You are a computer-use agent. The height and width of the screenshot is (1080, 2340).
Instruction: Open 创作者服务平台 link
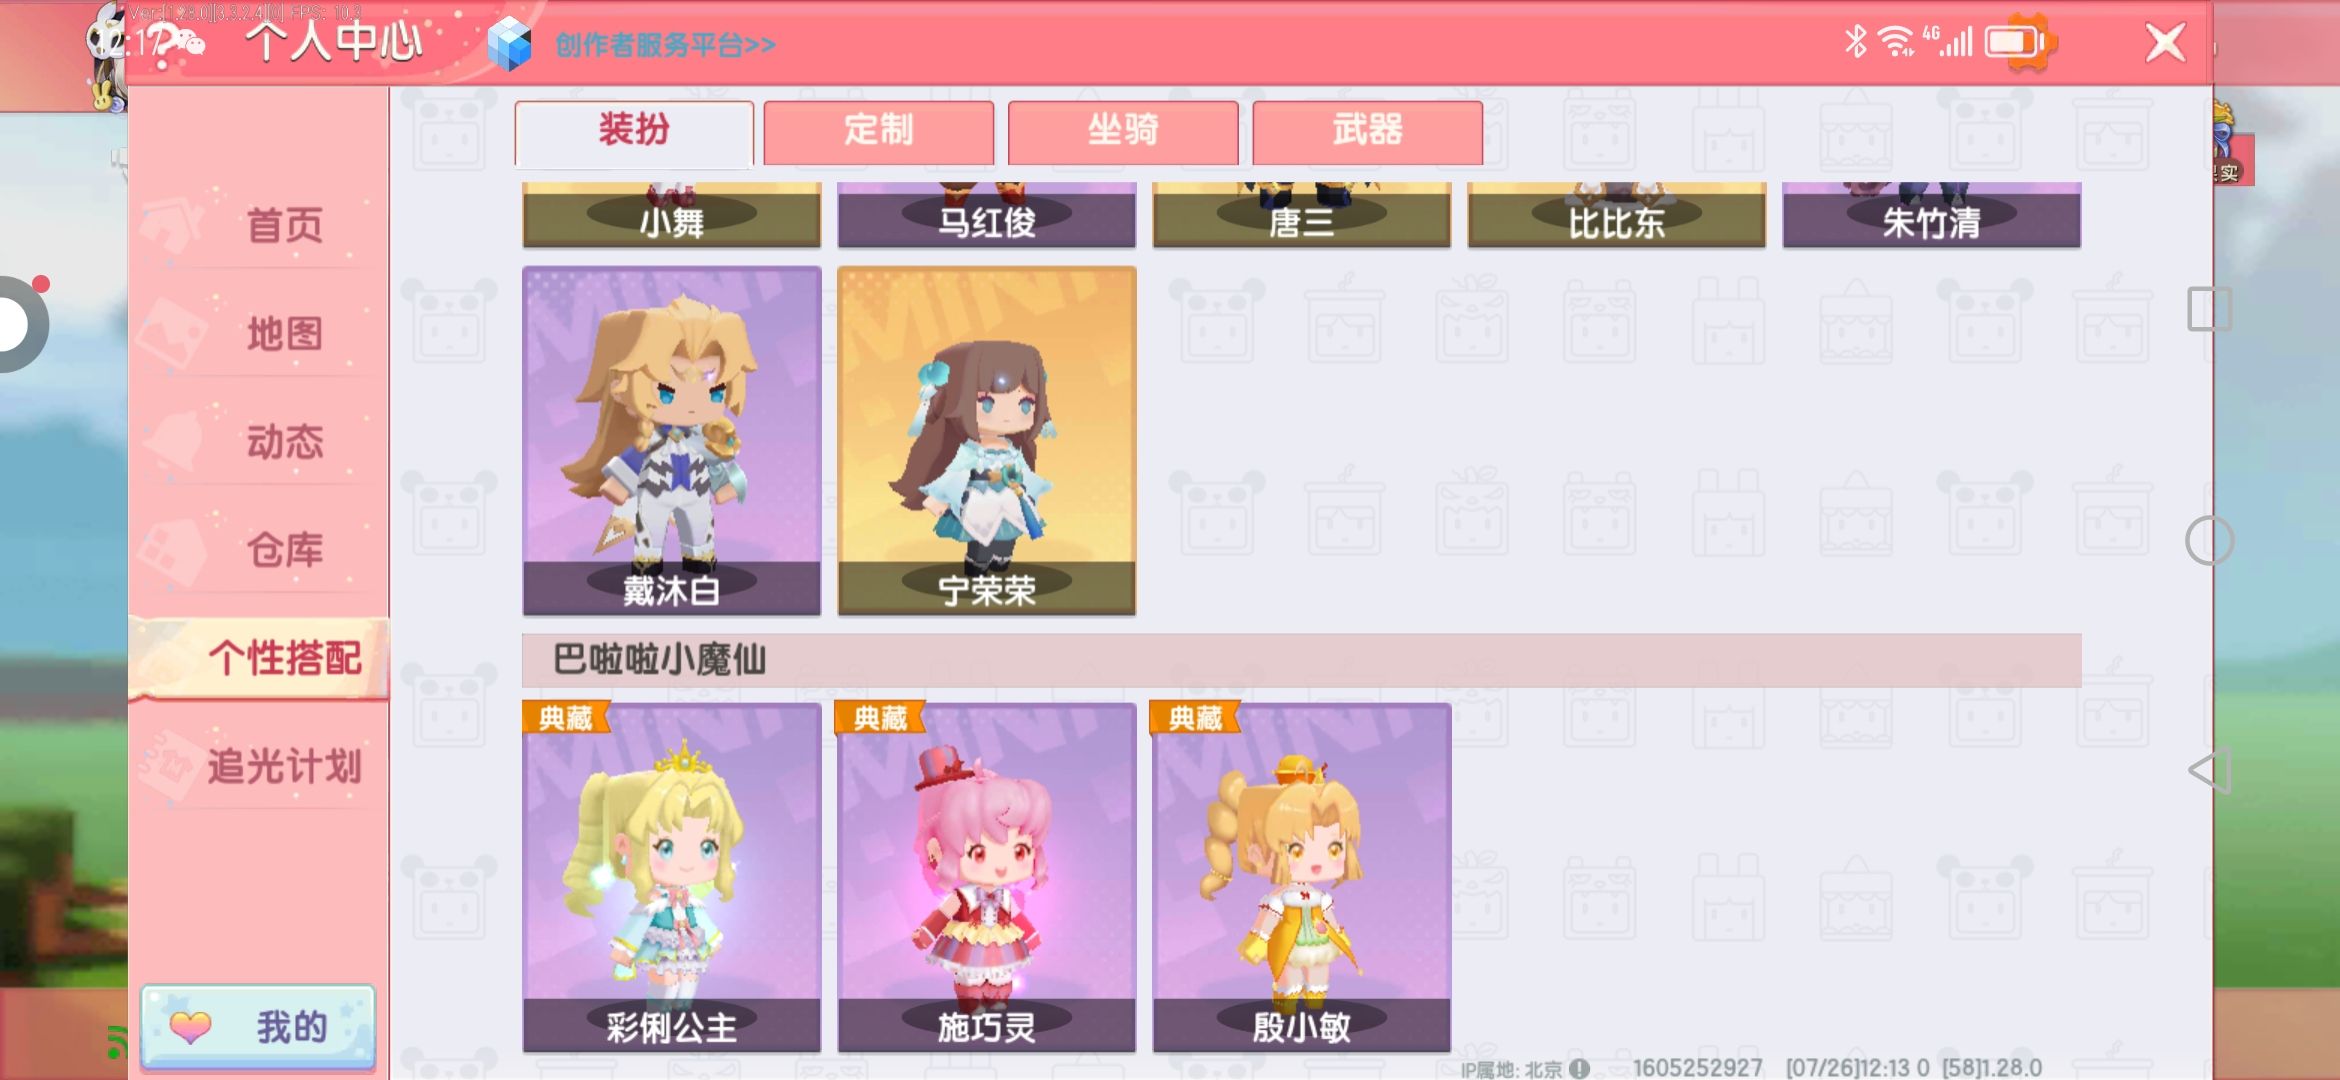coord(665,45)
